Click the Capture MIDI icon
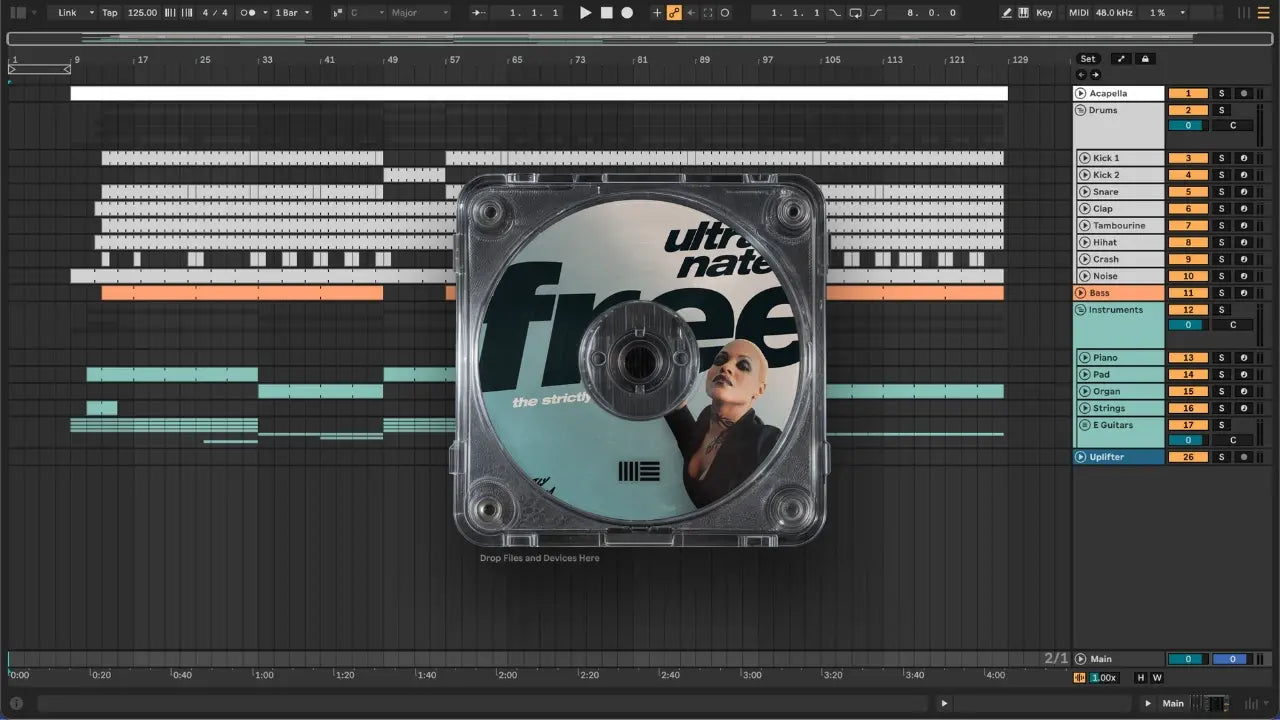The height and width of the screenshot is (720, 1280). point(708,13)
